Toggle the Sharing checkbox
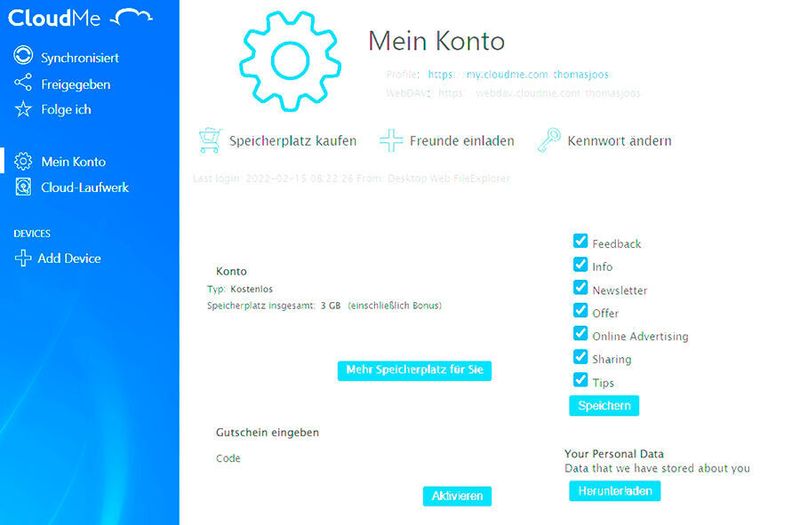This screenshot has height=525, width=800. click(x=580, y=356)
